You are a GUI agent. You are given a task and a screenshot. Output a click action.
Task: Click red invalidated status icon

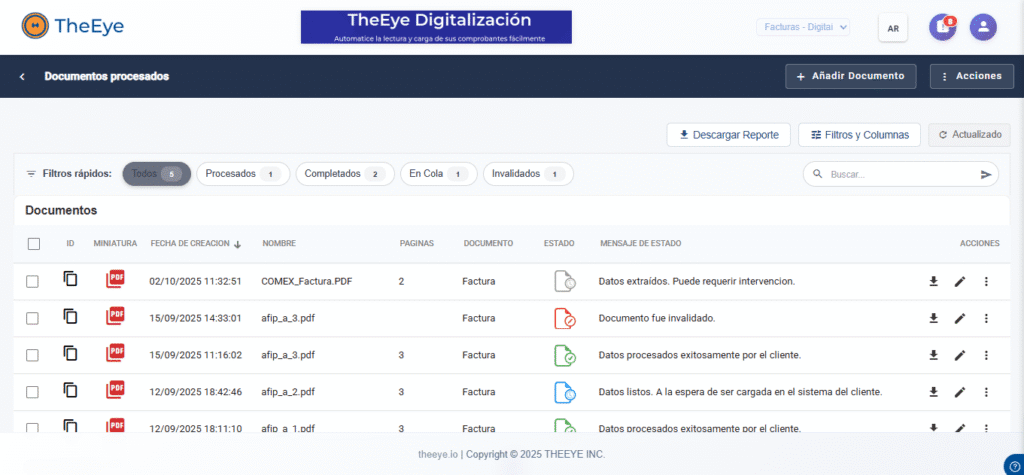click(x=564, y=319)
